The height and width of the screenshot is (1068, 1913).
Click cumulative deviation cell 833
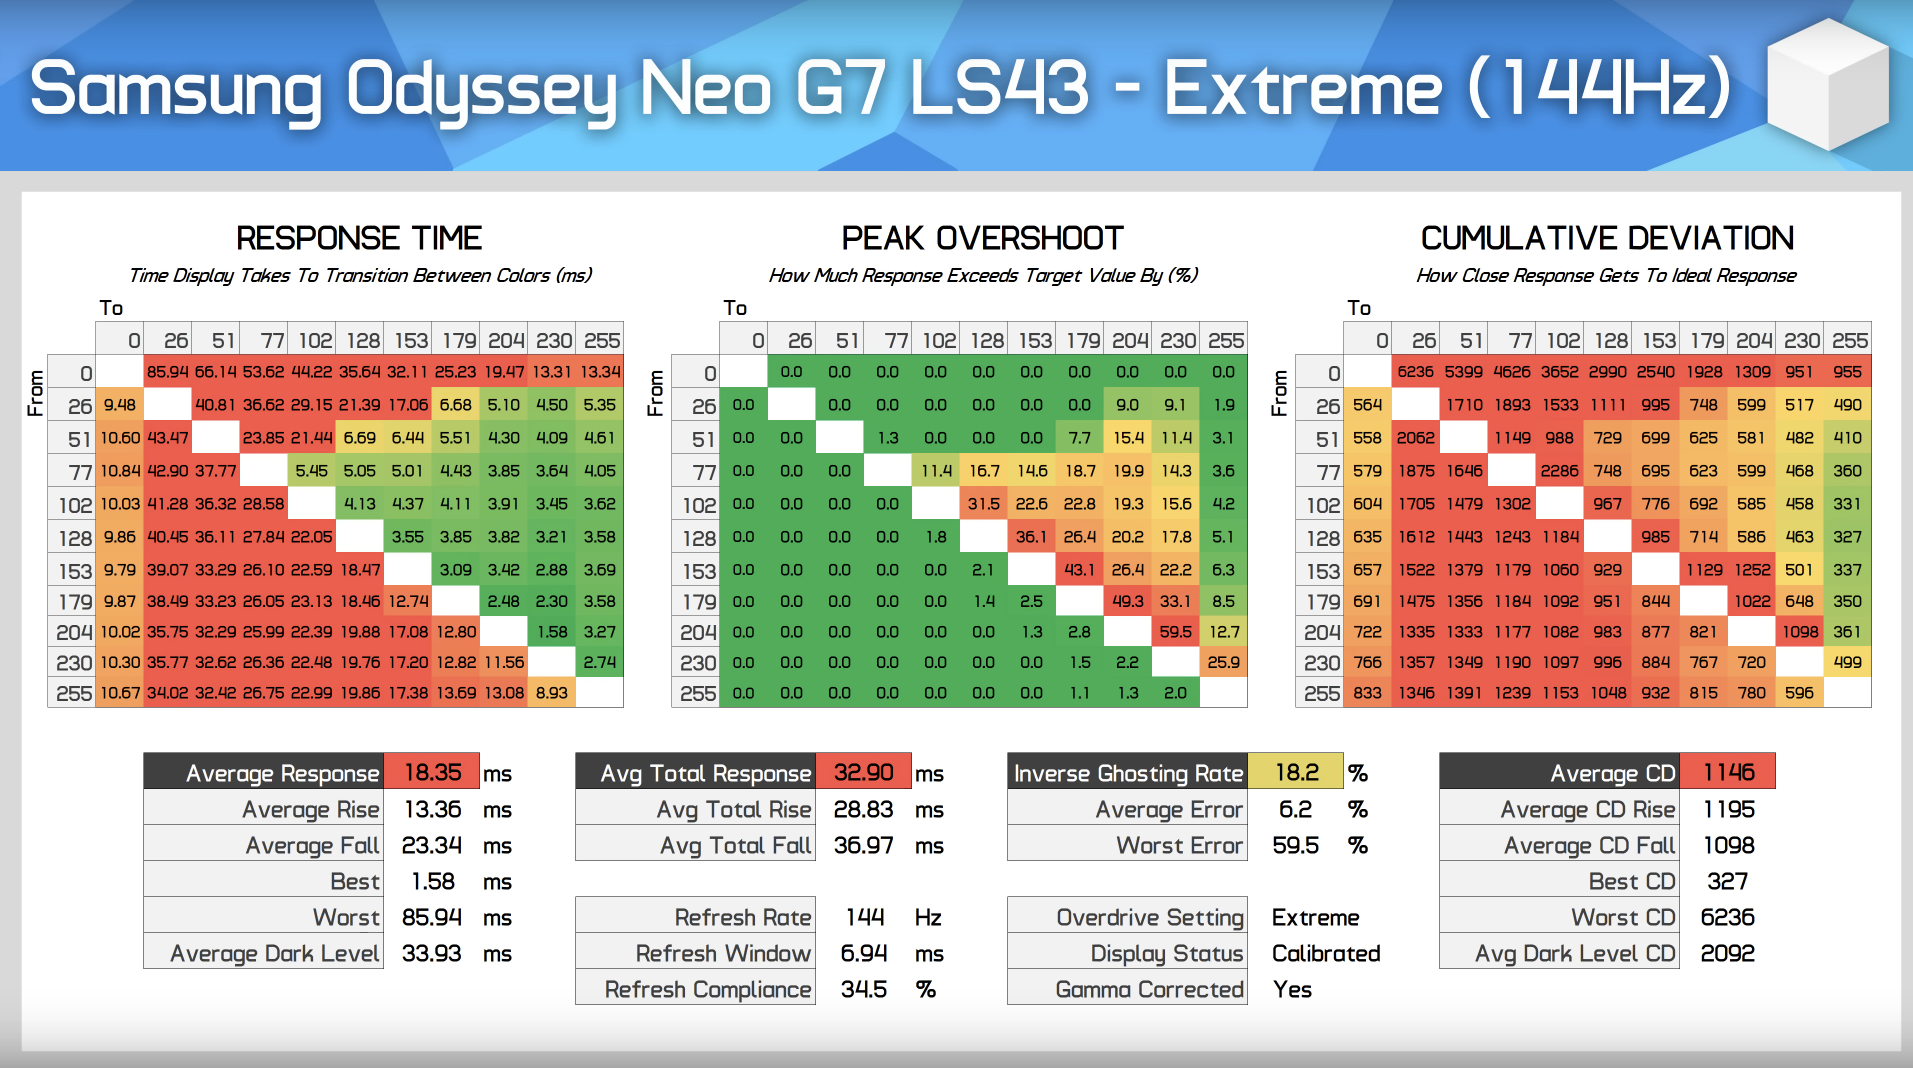pyautogui.click(x=1368, y=693)
